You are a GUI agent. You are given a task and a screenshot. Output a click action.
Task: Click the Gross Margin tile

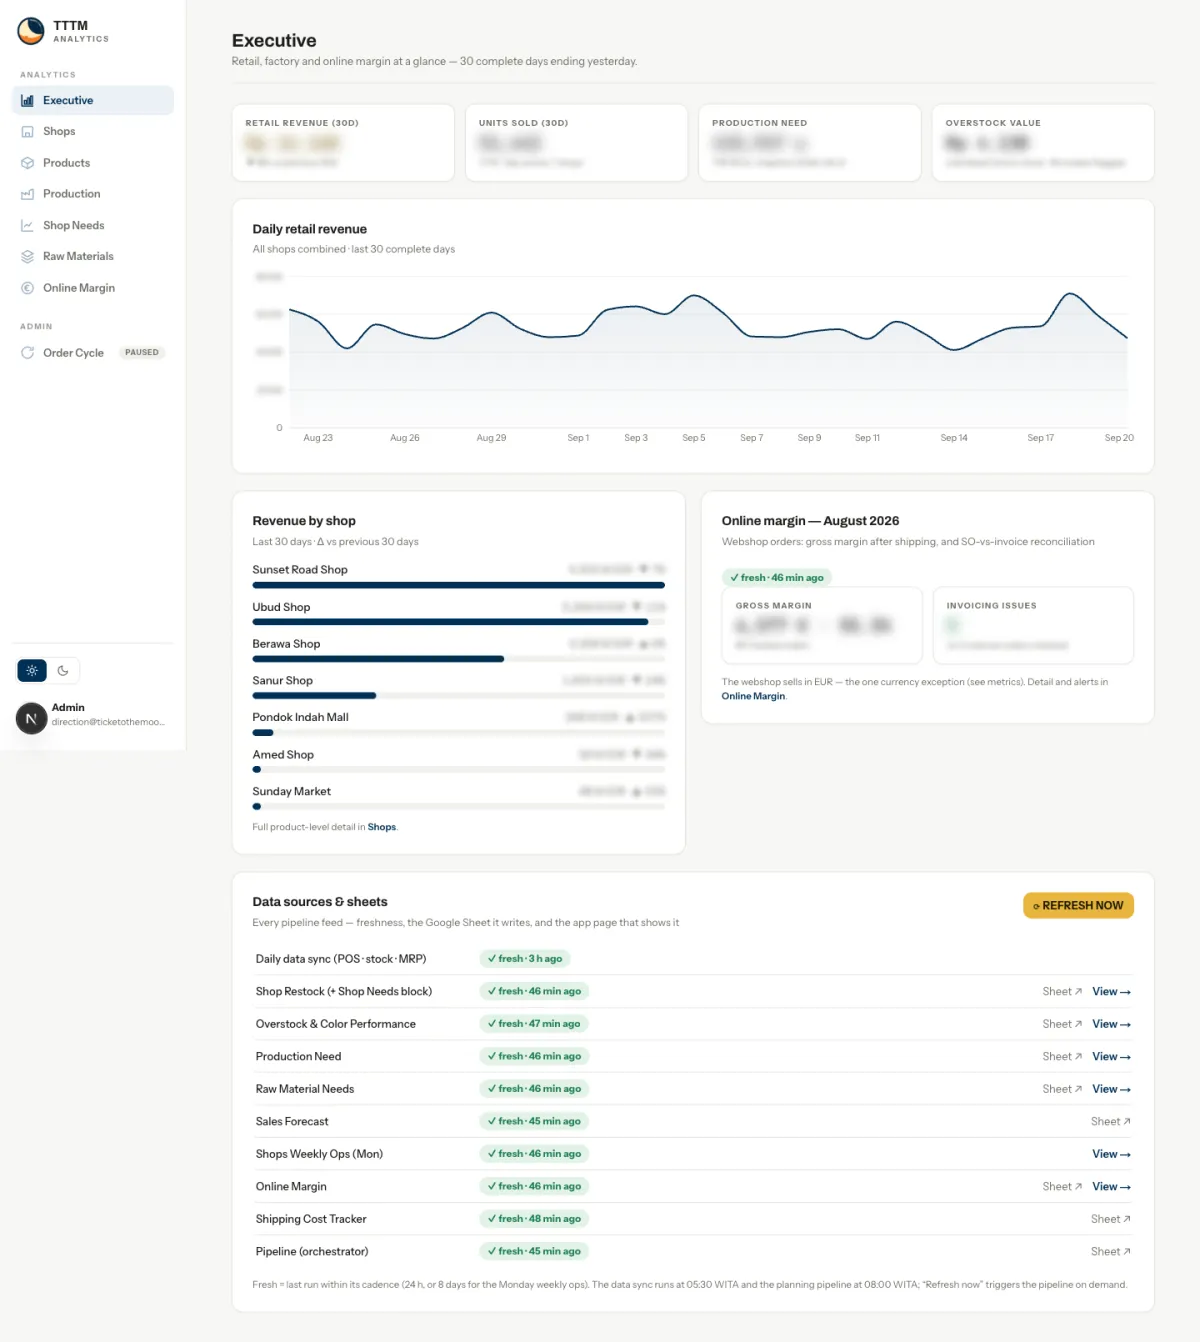[x=822, y=625]
